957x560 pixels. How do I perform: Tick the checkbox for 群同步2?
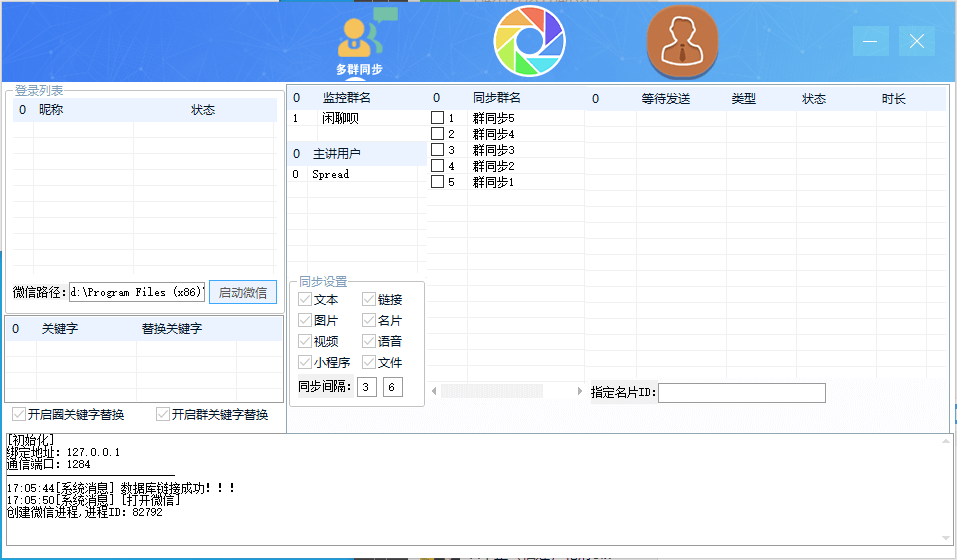[437, 165]
